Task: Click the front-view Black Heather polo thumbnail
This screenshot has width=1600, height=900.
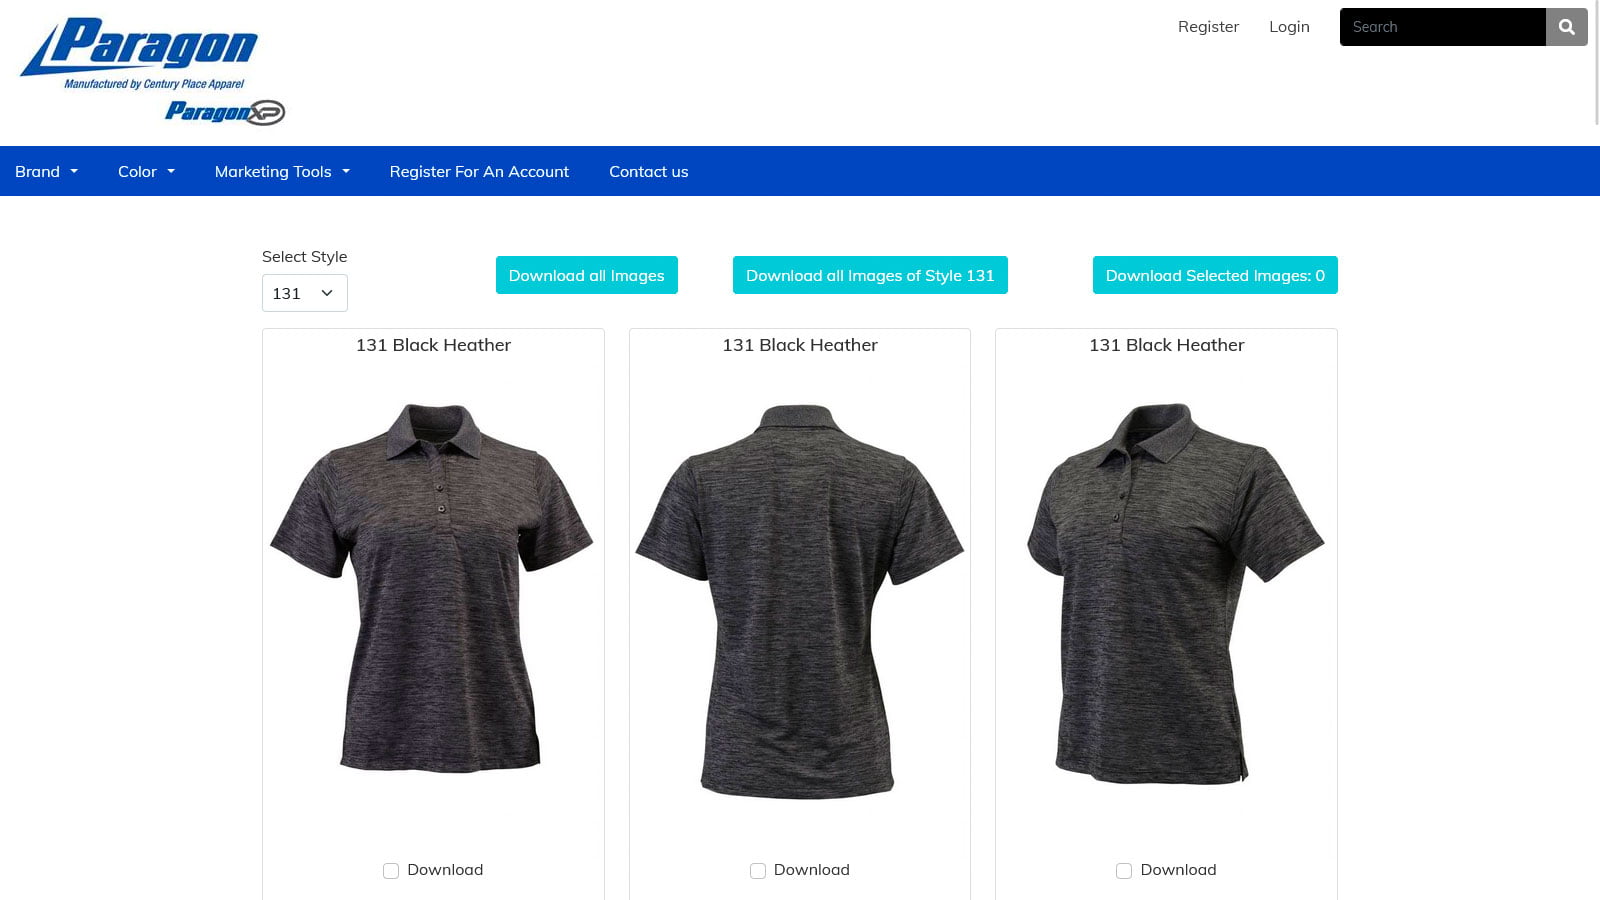Action: 432,587
